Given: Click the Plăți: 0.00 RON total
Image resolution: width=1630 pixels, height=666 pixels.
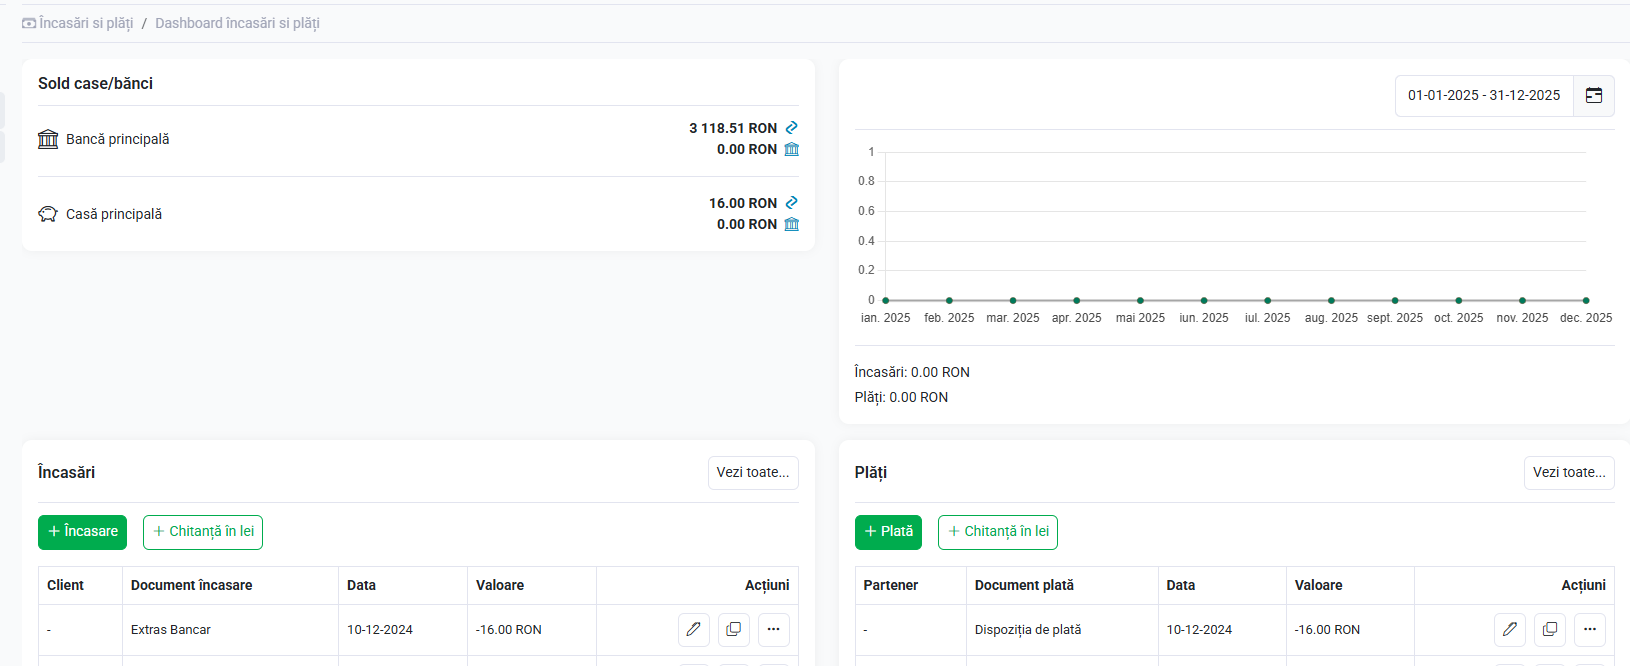Looking at the screenshot, I should click(x=901, y=397).
